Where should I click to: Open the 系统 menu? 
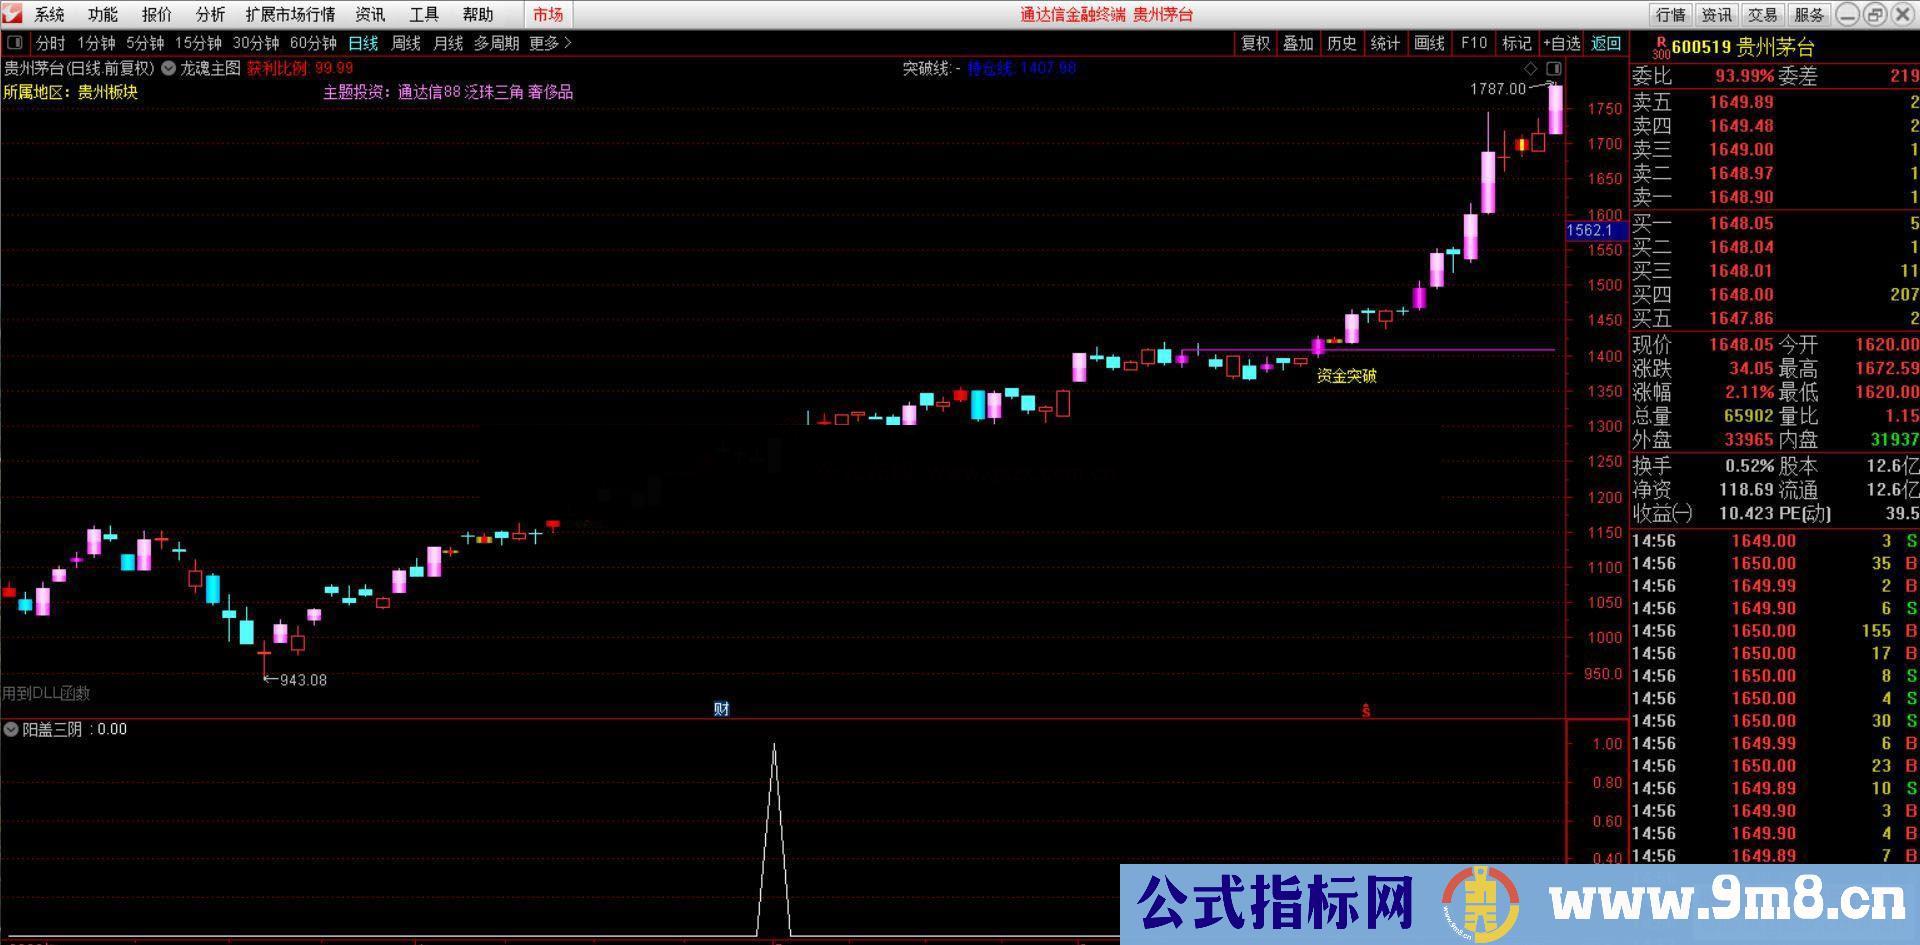point(49,14)
